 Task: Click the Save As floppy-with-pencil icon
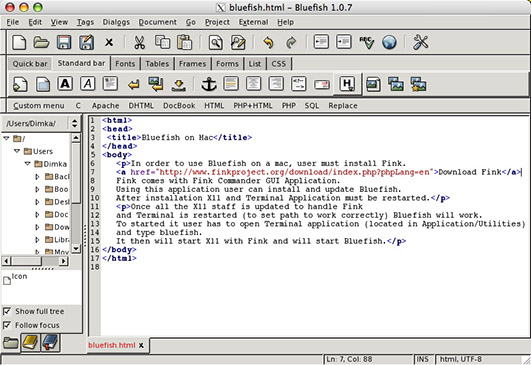86,43
